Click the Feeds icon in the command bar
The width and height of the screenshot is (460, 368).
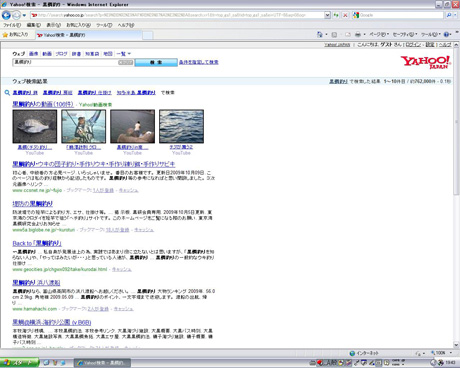(x=334, y=34)
